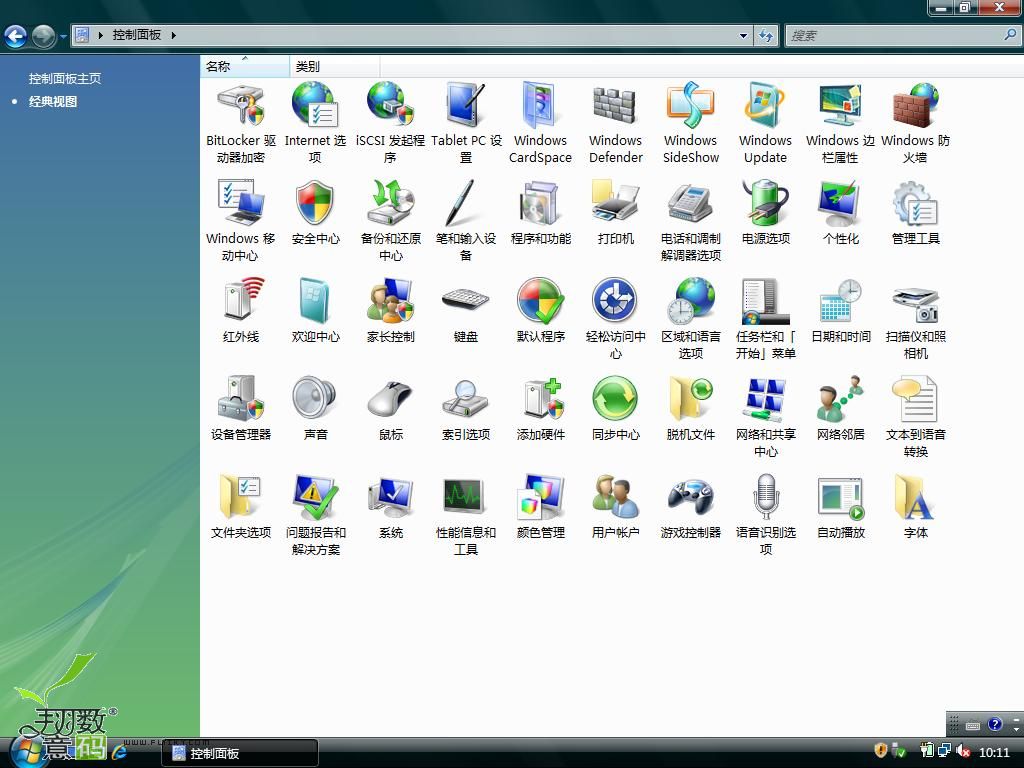Open 电源选项 icon
The height and width of the screenshot is (768, 1024).
click(765, 202)
